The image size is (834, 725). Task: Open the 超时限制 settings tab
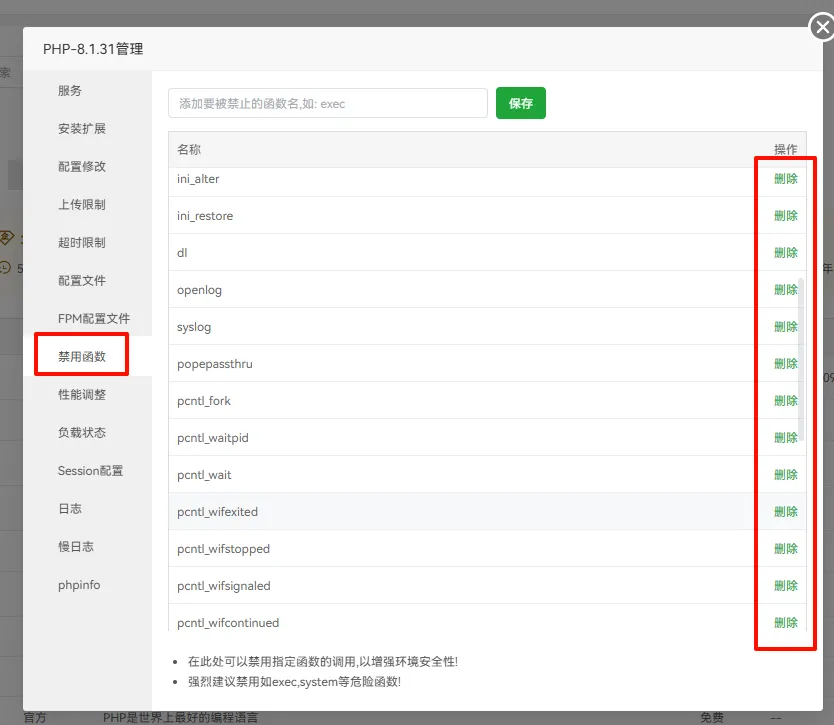82,243
